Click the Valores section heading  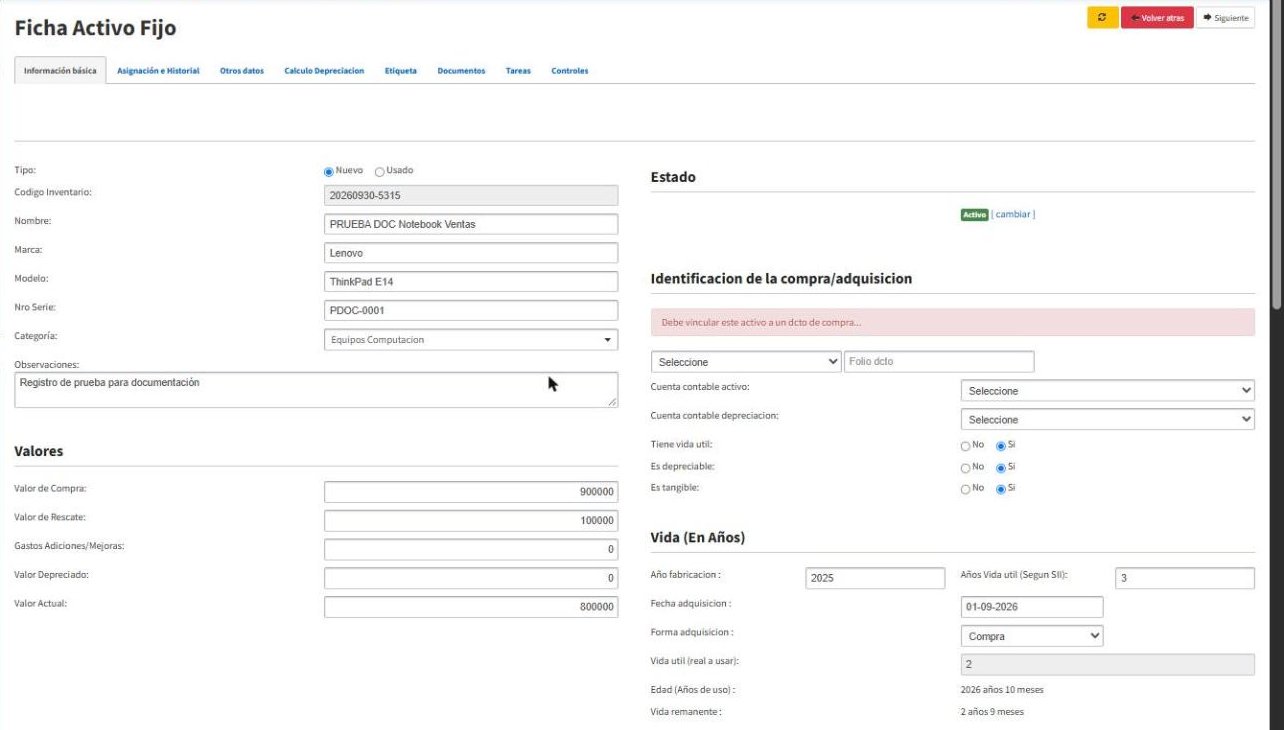pyautogui.click(x=39, y=451)
